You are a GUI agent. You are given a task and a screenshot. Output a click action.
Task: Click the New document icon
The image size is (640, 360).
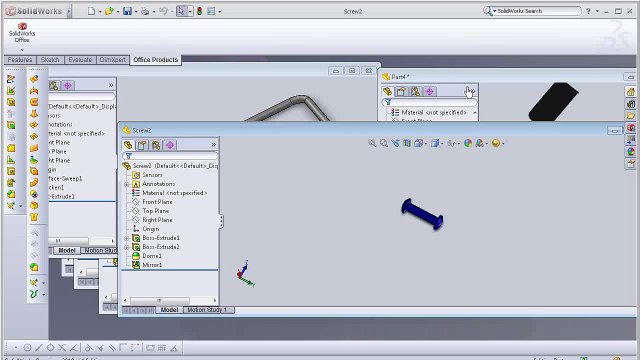tap(91, 11)
